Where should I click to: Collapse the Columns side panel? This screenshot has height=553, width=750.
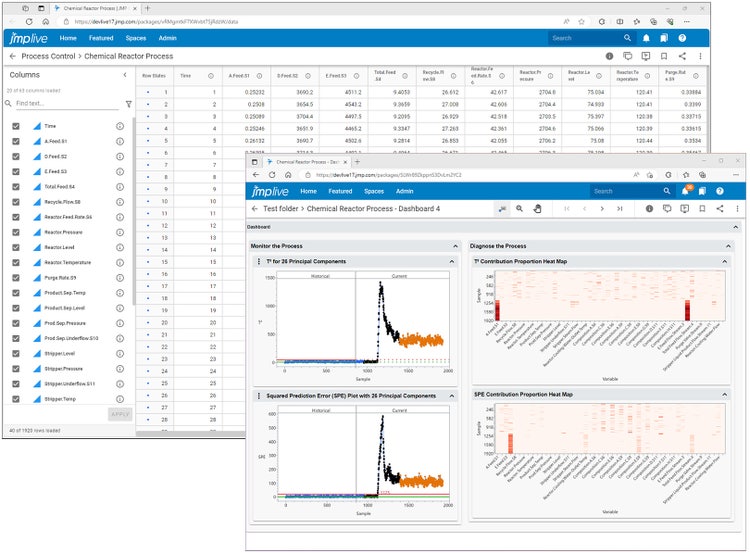[x=125, y=75]
